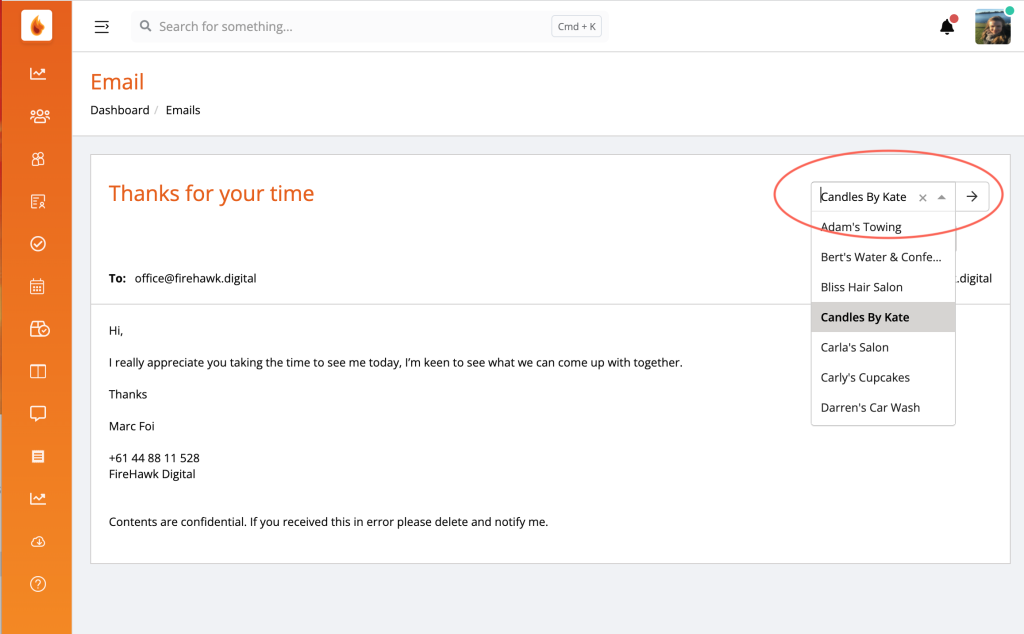This screenshot has height=634, width=1024.
Task: Open the chat bubble icon in sidebar
Action: (38, 413)
